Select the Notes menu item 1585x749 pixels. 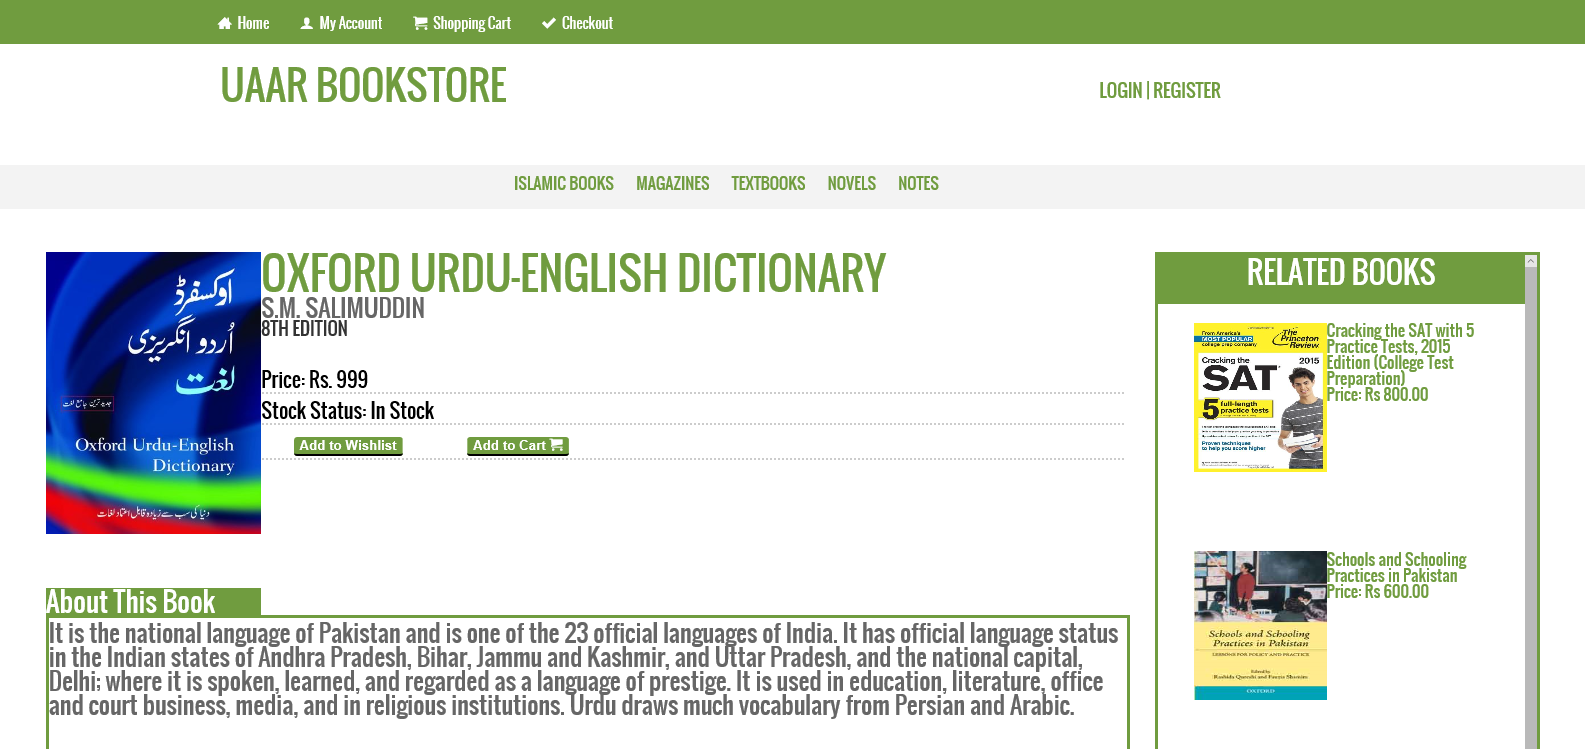coord(918,184)
